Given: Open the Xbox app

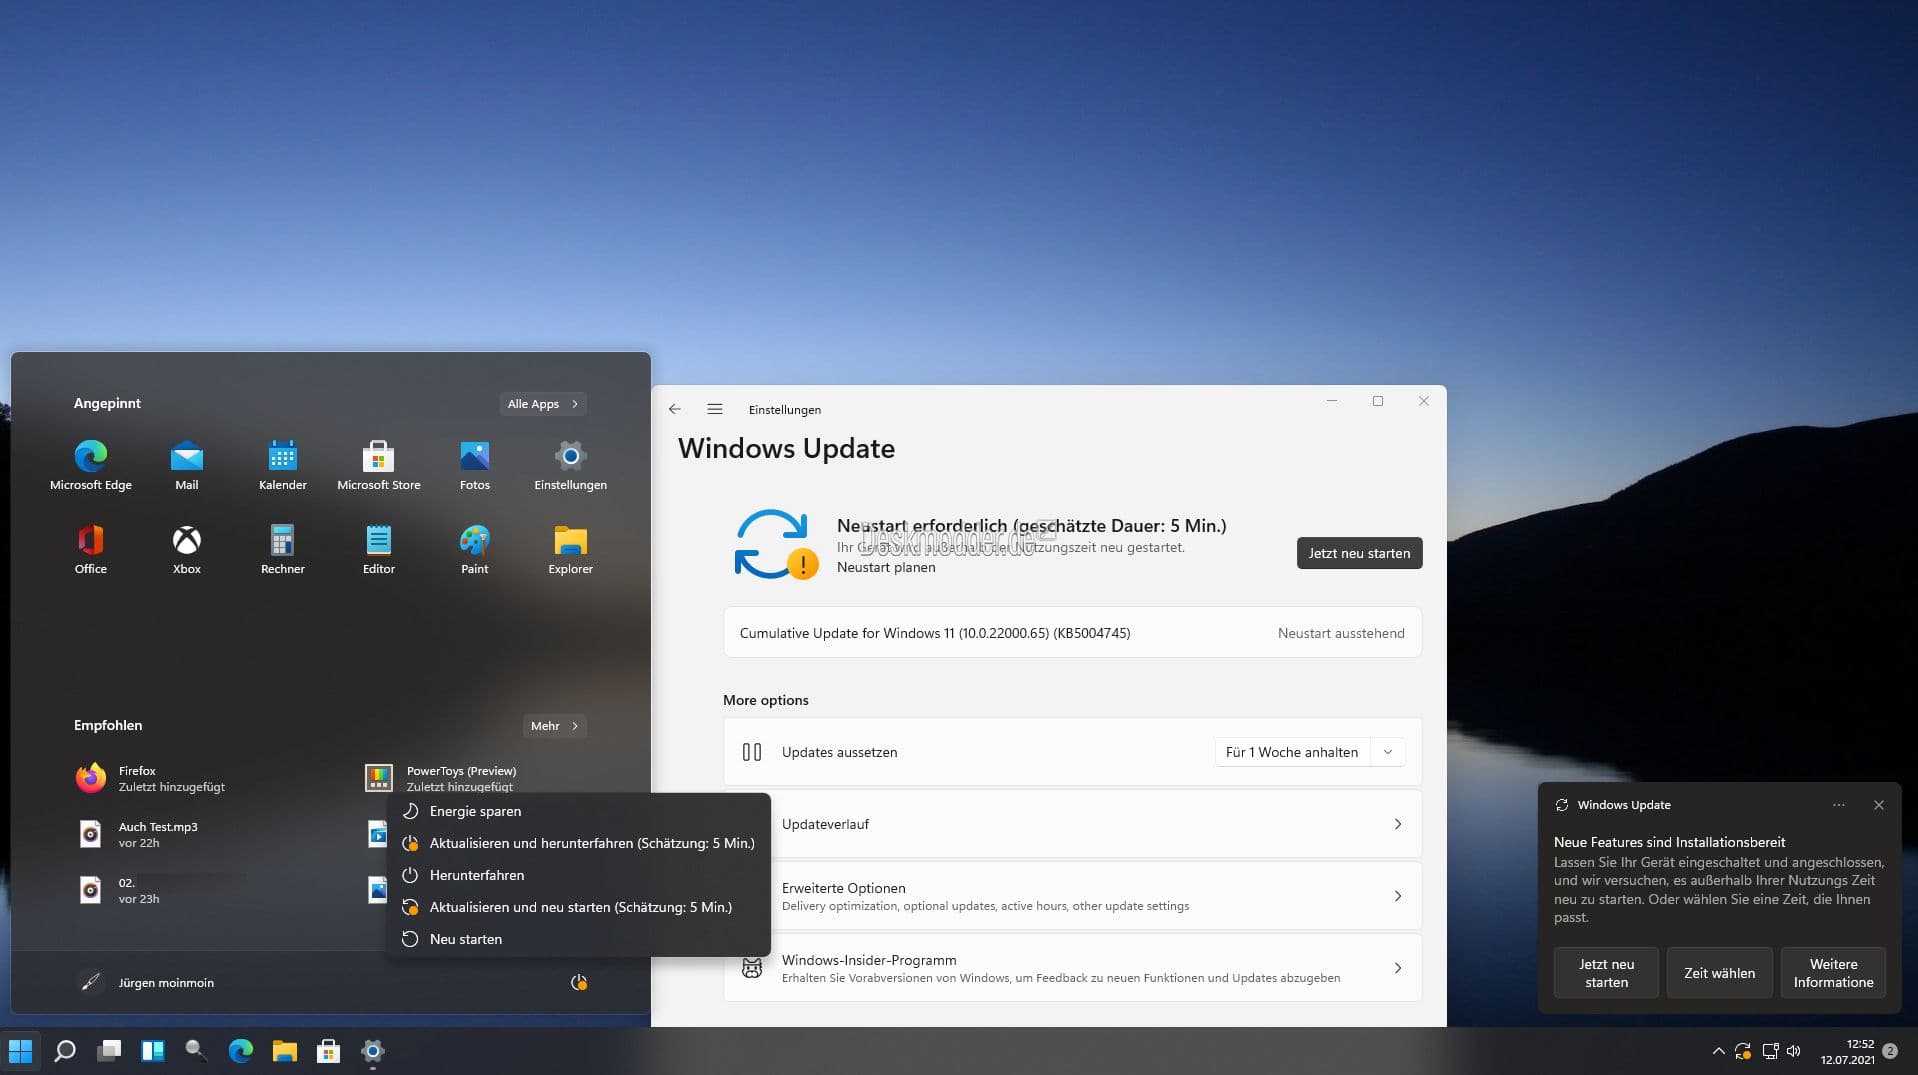Looking at the screenshot, I should (187, 549).
